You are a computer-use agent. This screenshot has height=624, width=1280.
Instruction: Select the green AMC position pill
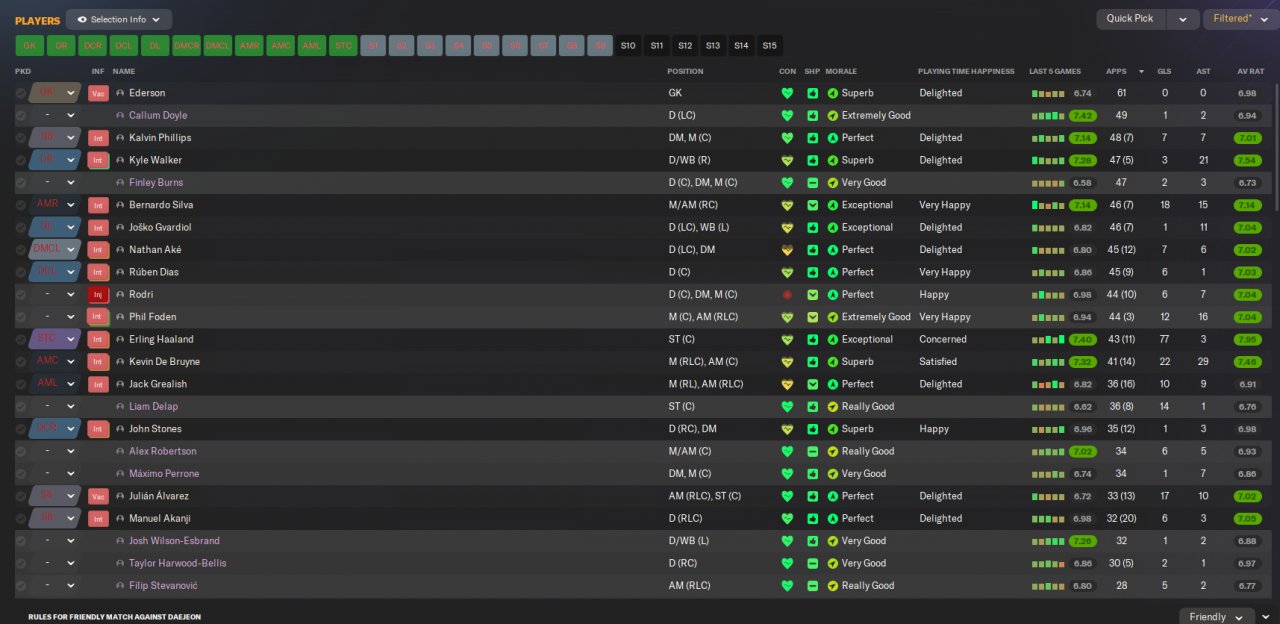click(280, 45)
